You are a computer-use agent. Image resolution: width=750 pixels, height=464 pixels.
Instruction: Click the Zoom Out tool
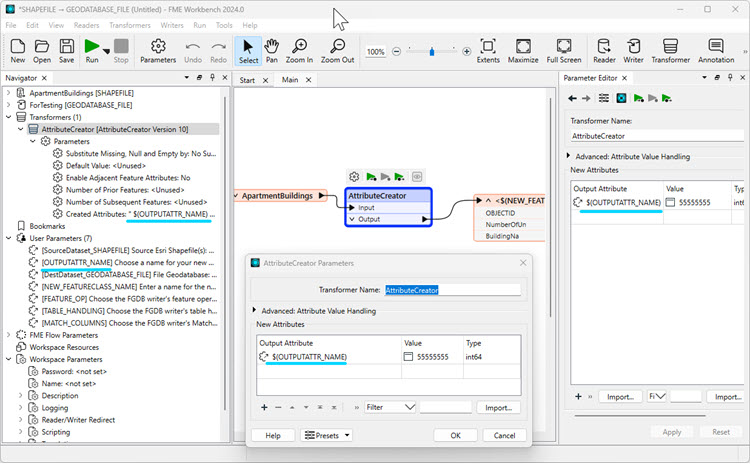click(x=337, y=51)
